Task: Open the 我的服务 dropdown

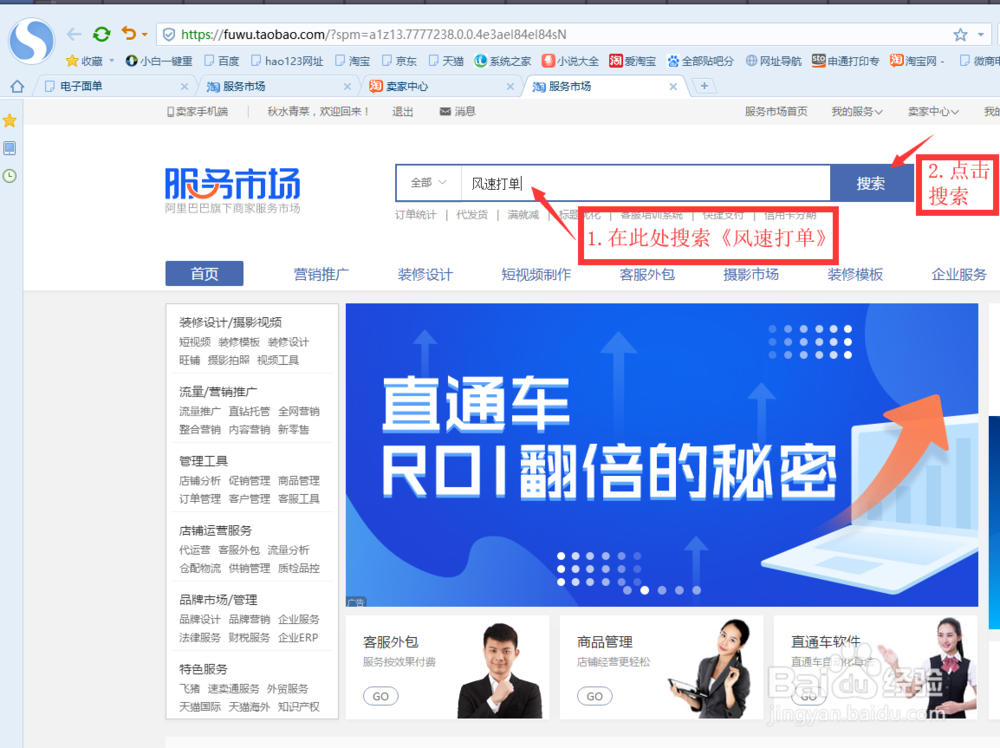Action: tap(855, 111)
